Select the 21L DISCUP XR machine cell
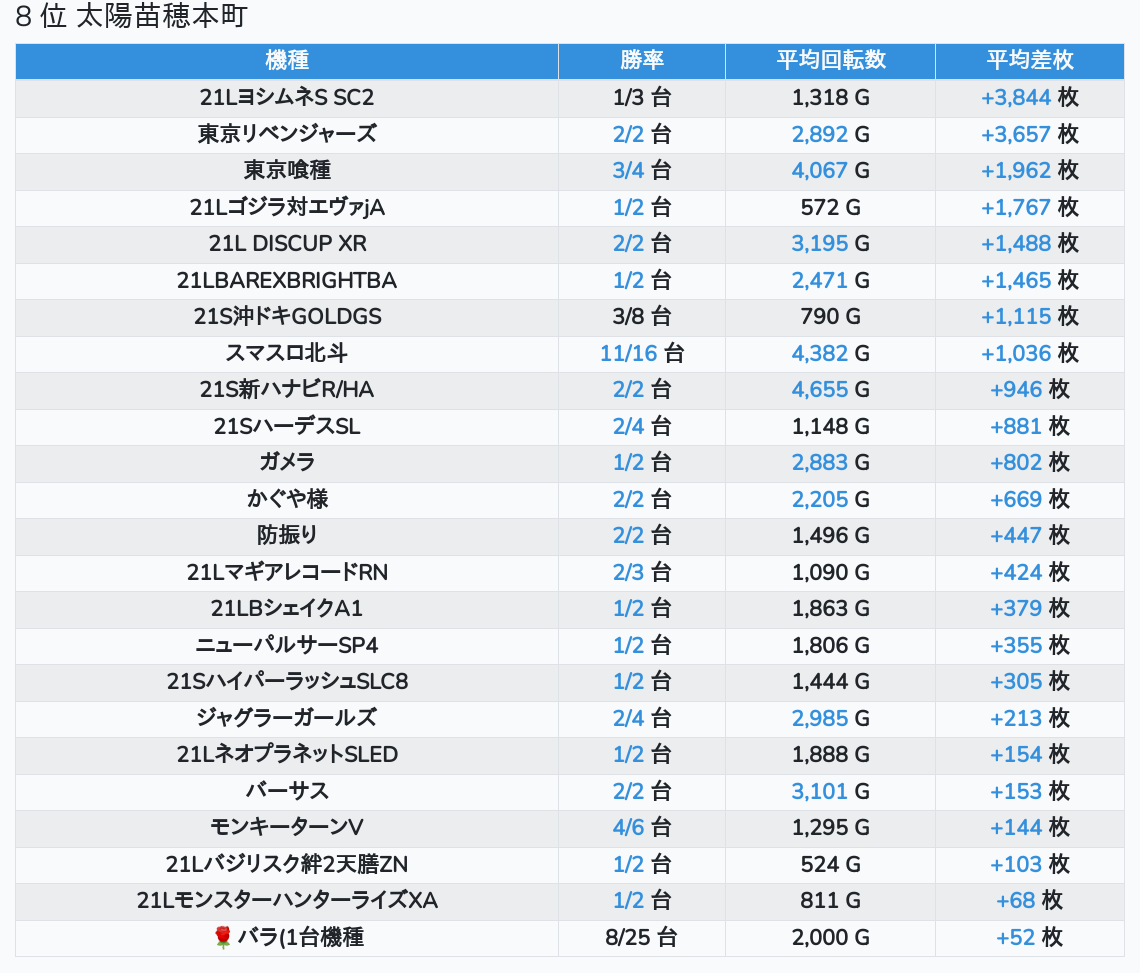Viewport: 1140px width, 973px height. pos(287,244)
